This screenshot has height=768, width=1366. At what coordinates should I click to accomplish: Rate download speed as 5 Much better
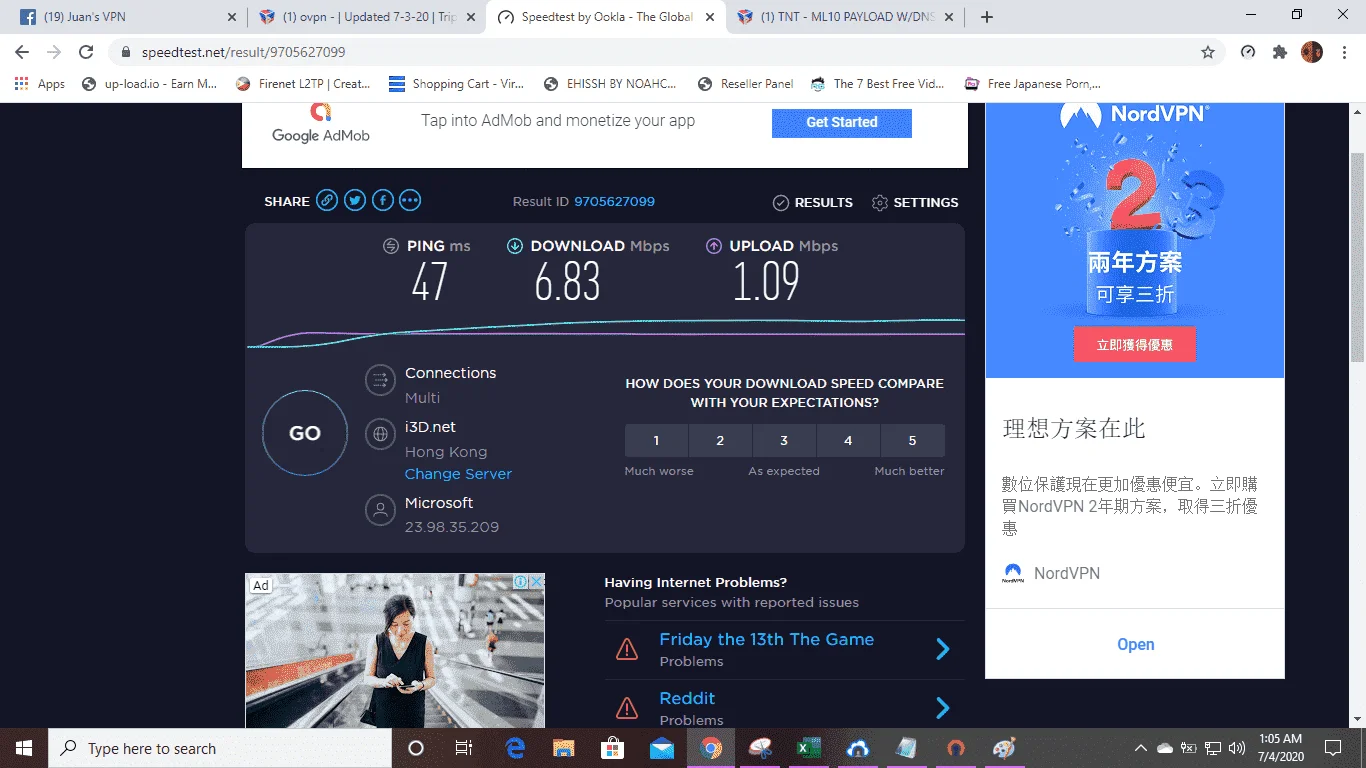(913, 440)
